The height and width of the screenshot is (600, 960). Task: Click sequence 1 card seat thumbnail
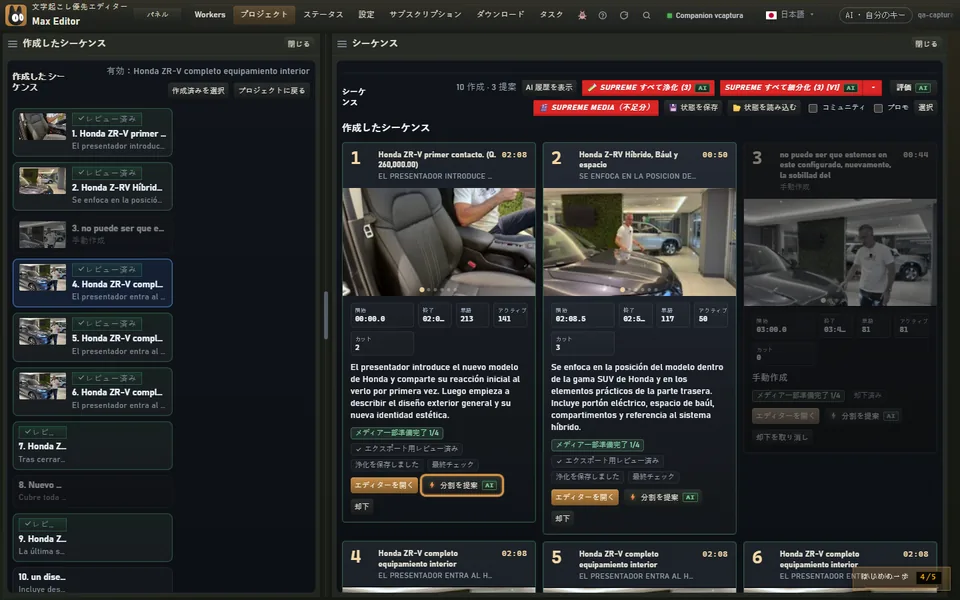[x=438, y=242]
